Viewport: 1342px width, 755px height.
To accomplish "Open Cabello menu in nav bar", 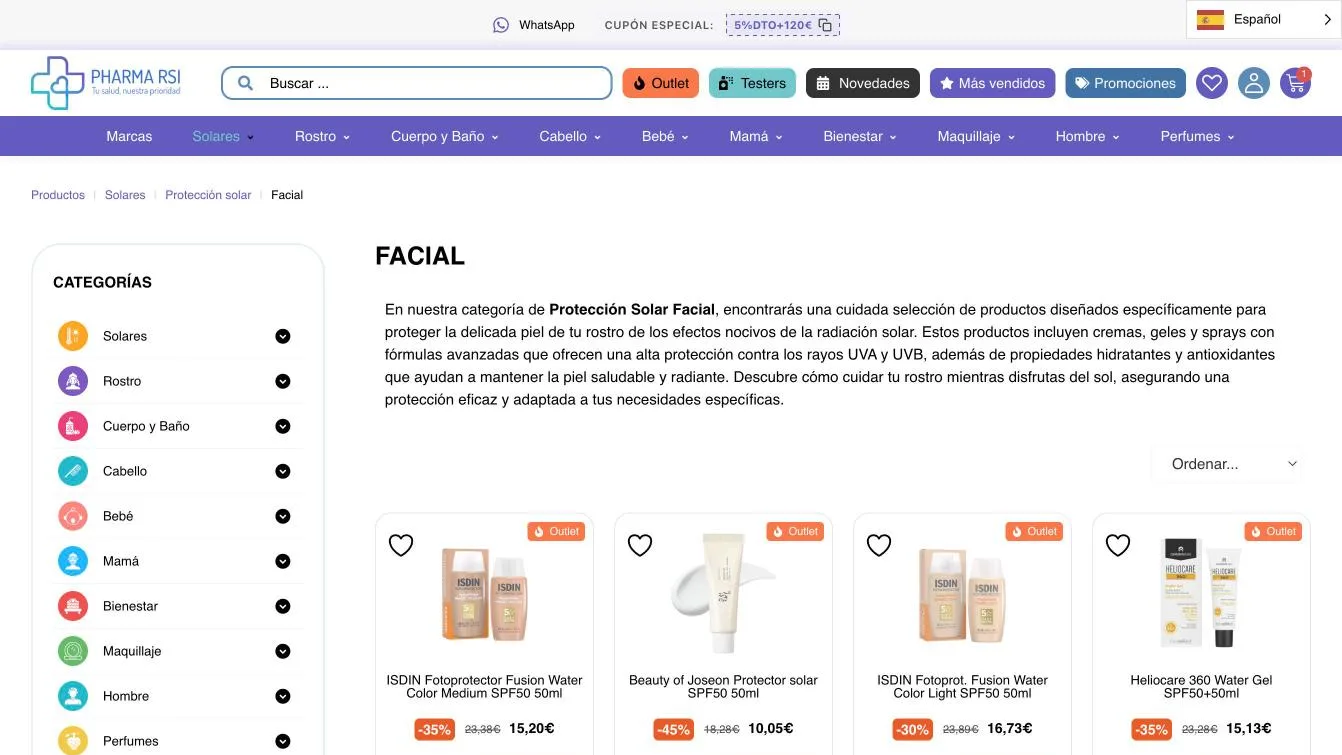I will (x=570, y=136).
